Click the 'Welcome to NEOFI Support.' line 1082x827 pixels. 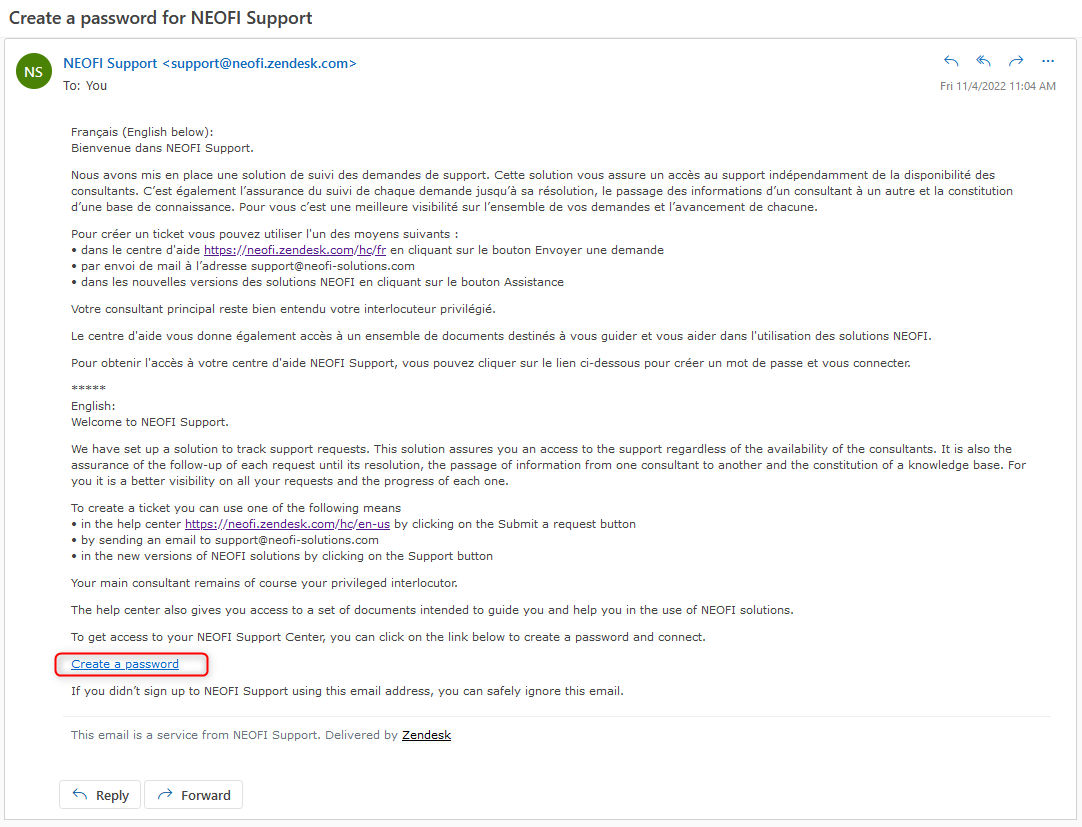[x=150, y=422]
